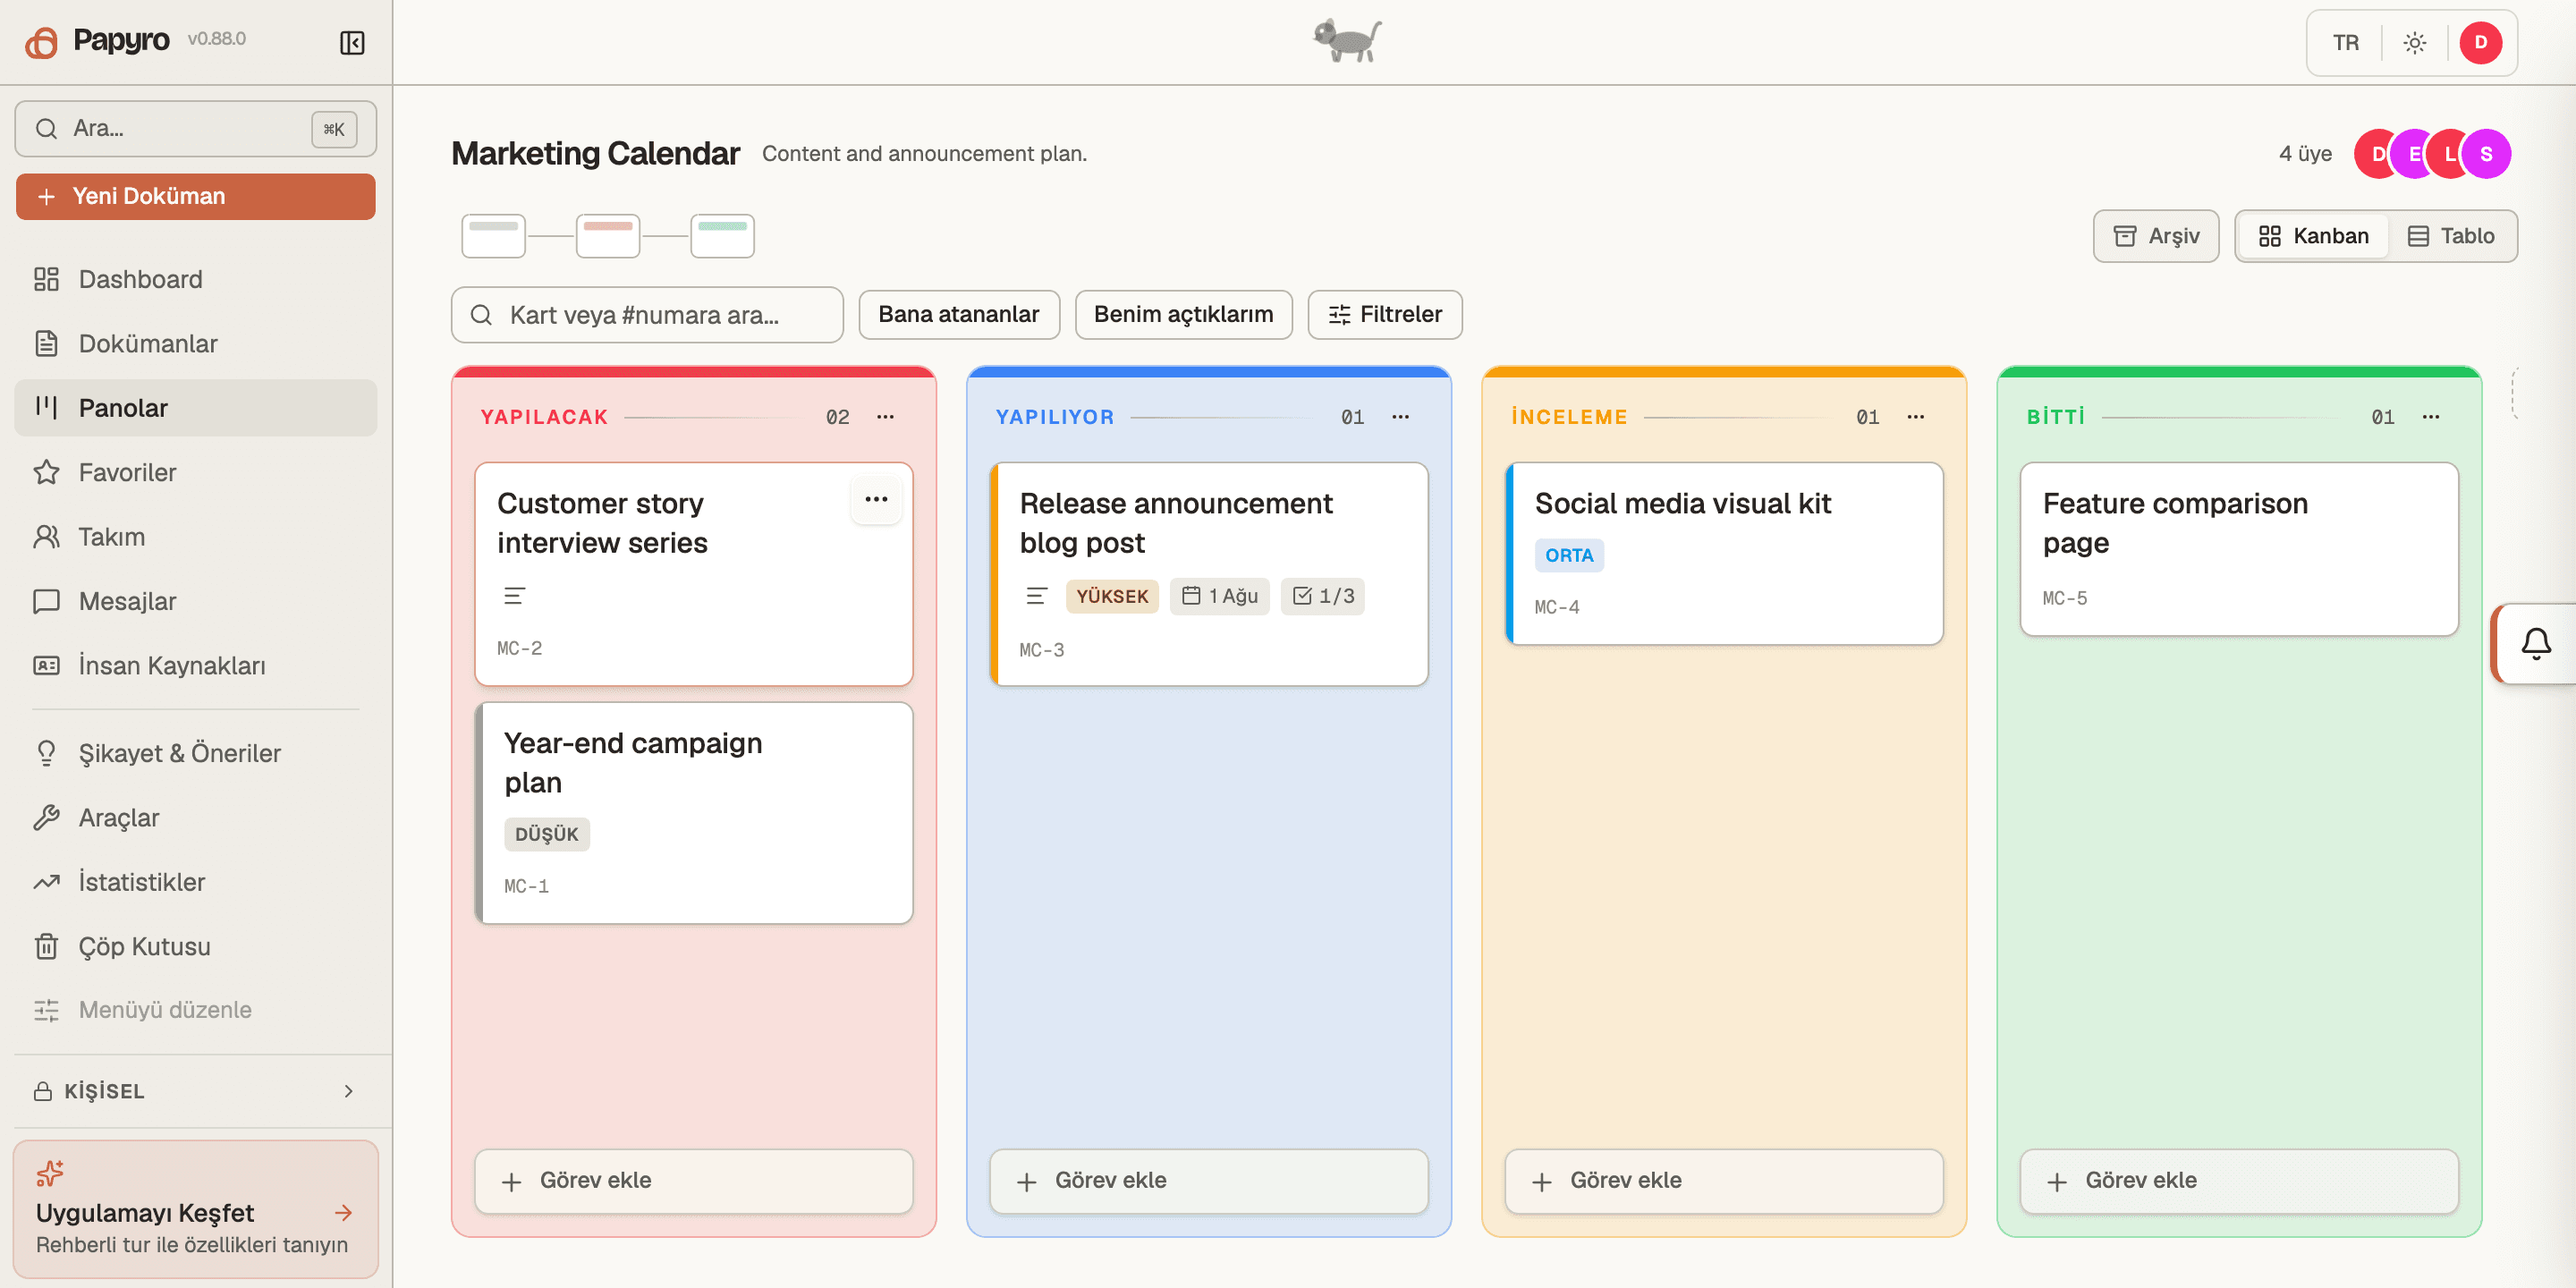The height and width of the screenshot is (1288, 2576).
Task: Click the DÜŞÜK priority tag
Action: 546,834
